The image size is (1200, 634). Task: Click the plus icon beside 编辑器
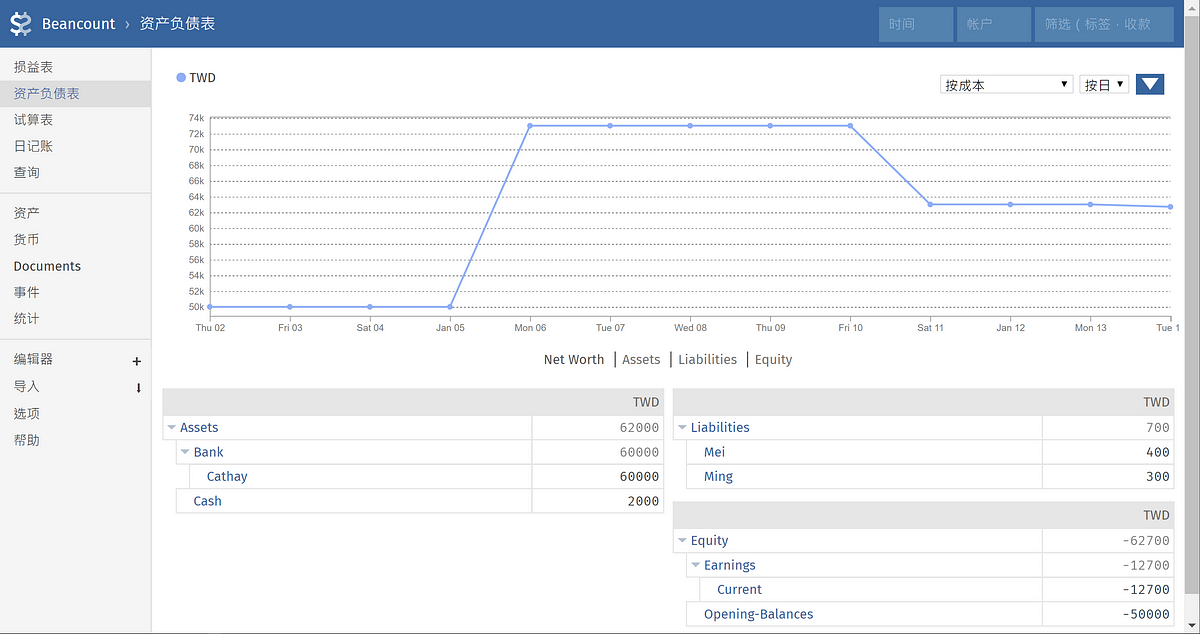(x=137, y=361)
